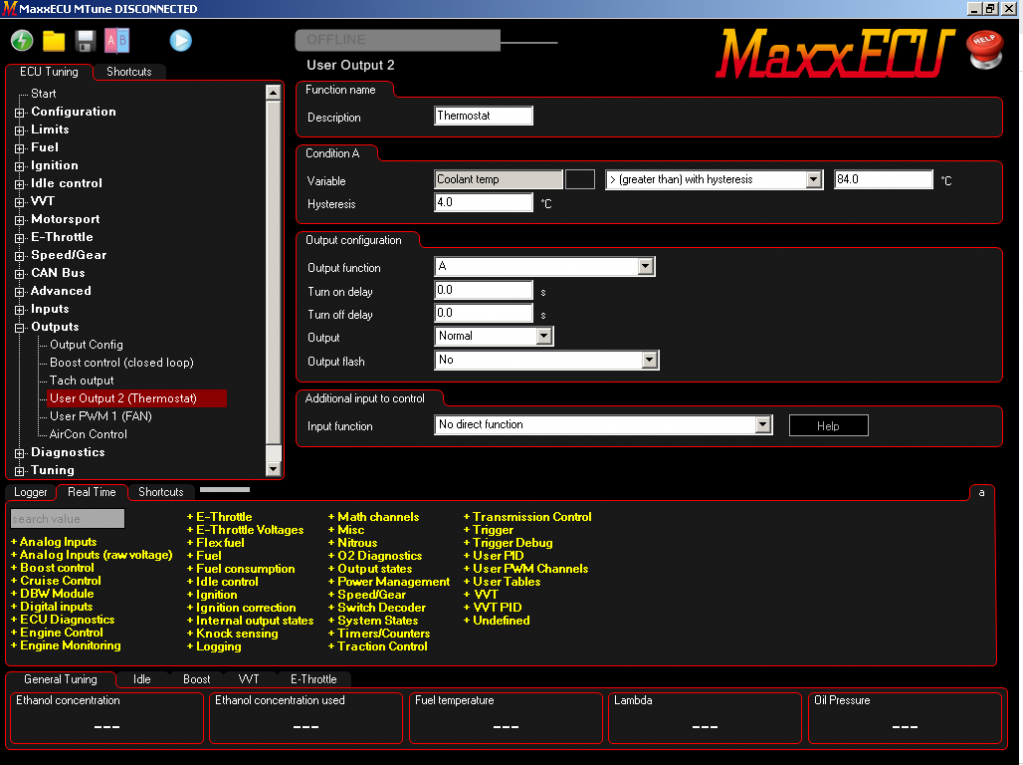Select the Real Time tab
This screenshot has height=765, width=1023.
pyautogui.click(x=91, y=492)
